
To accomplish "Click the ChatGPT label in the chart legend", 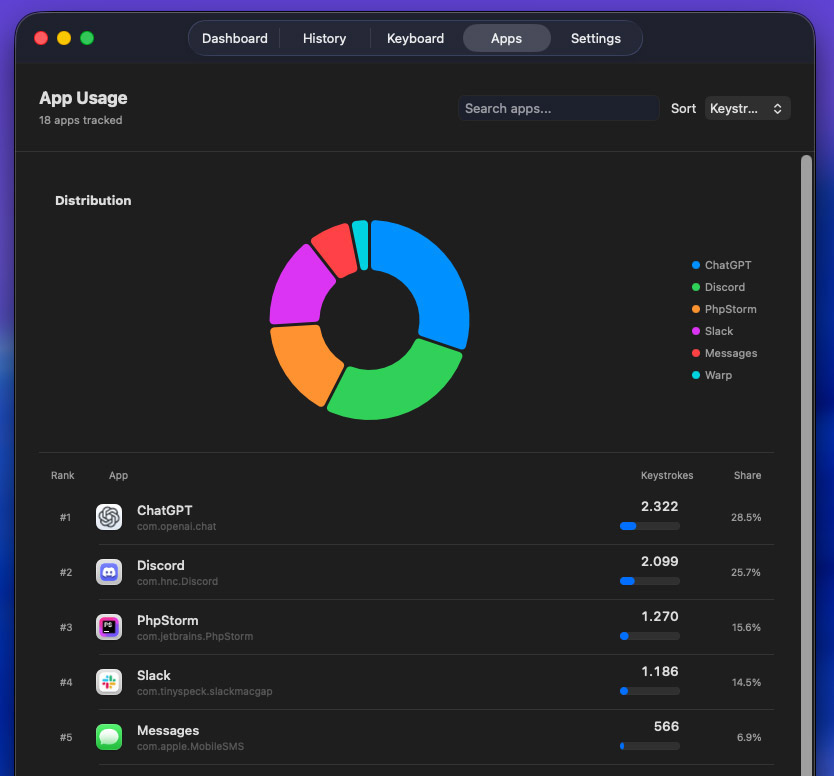I will [728, 265].
